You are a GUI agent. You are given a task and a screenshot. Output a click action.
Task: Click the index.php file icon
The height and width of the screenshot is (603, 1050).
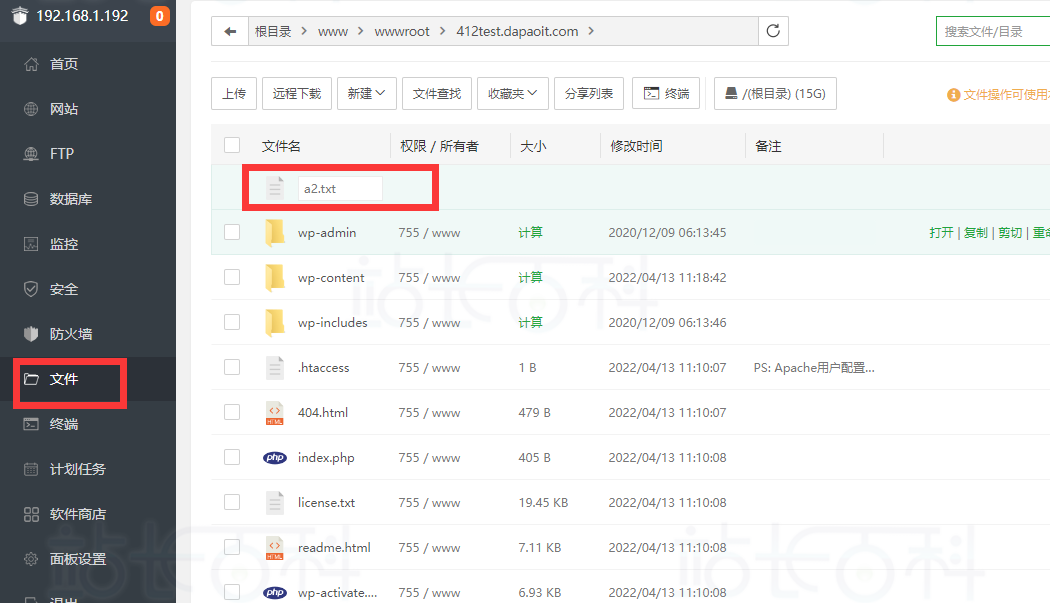click(x=275, y=458)
